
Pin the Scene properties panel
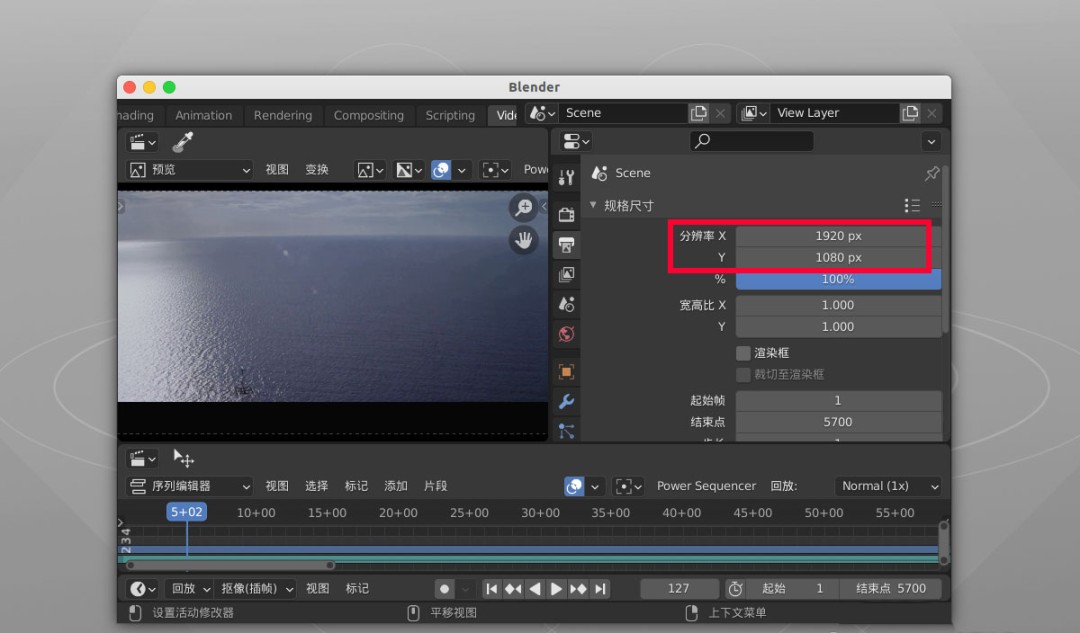pyautogui.click(x=931, y=173)
